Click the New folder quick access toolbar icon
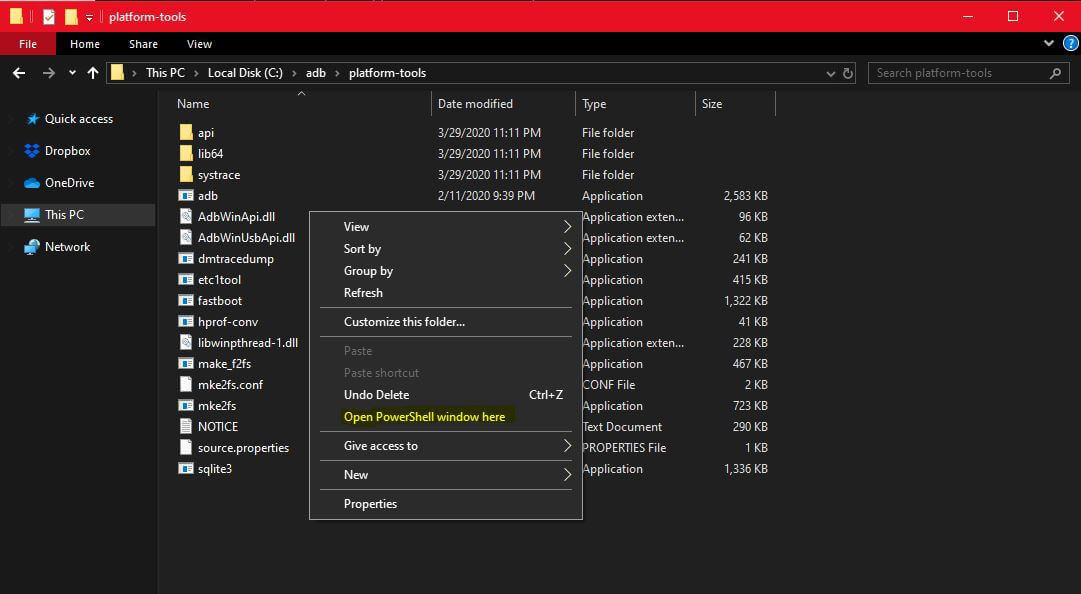This screenshot has width=1081, height=594. [71, 17]
